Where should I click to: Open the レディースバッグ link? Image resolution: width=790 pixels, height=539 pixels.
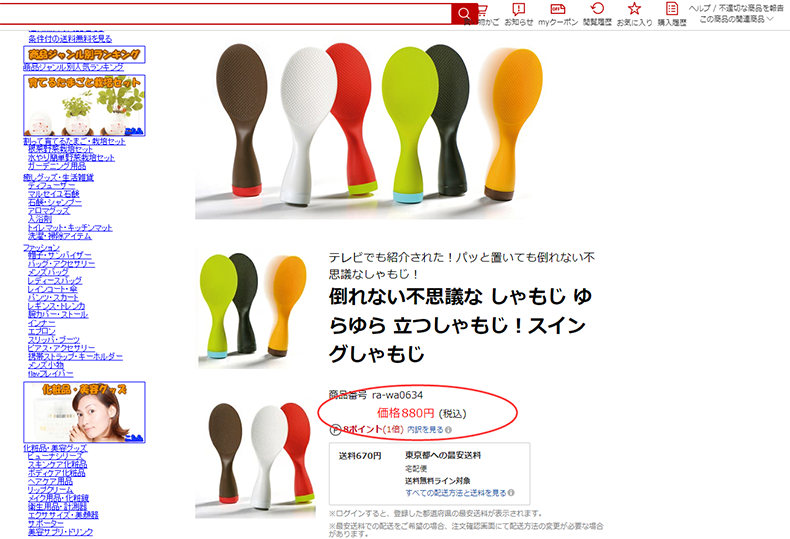(x=55, y=281)
